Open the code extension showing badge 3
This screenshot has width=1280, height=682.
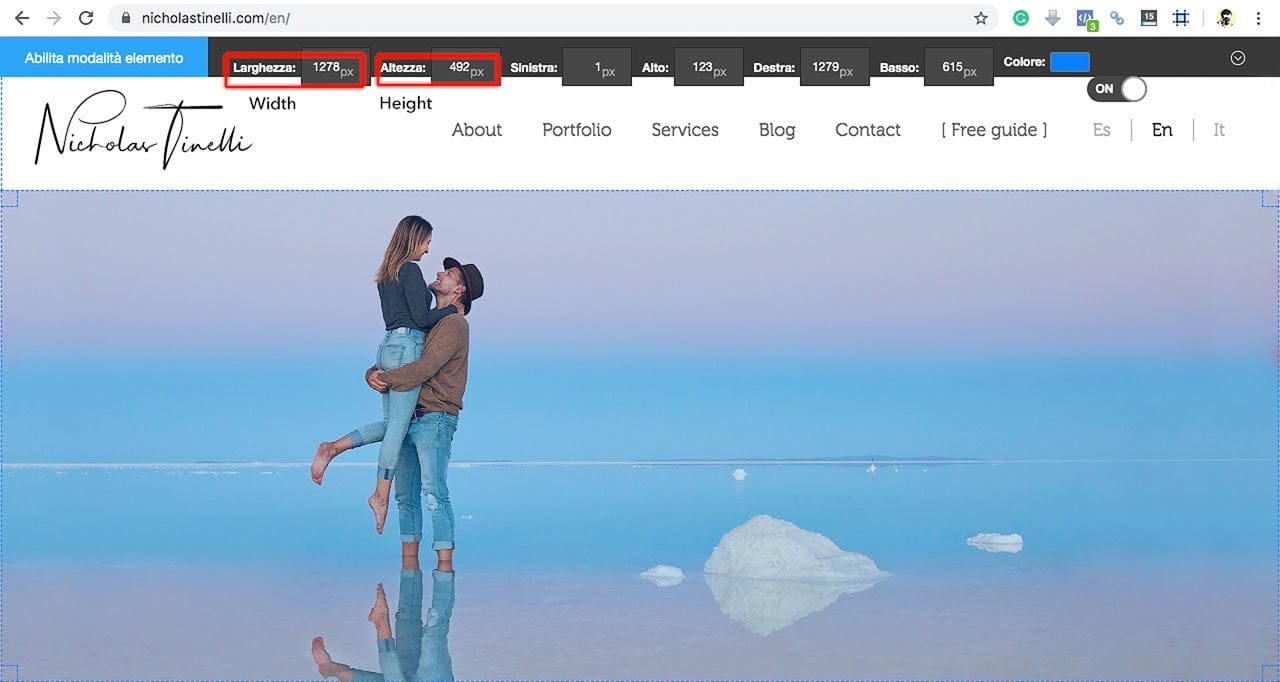1084,17
